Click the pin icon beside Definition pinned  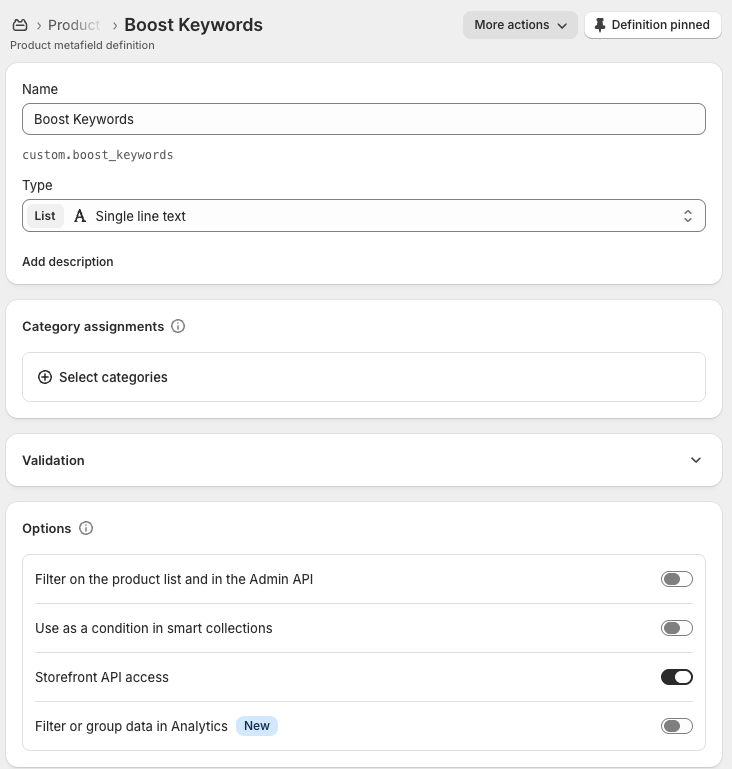(600, 25)
